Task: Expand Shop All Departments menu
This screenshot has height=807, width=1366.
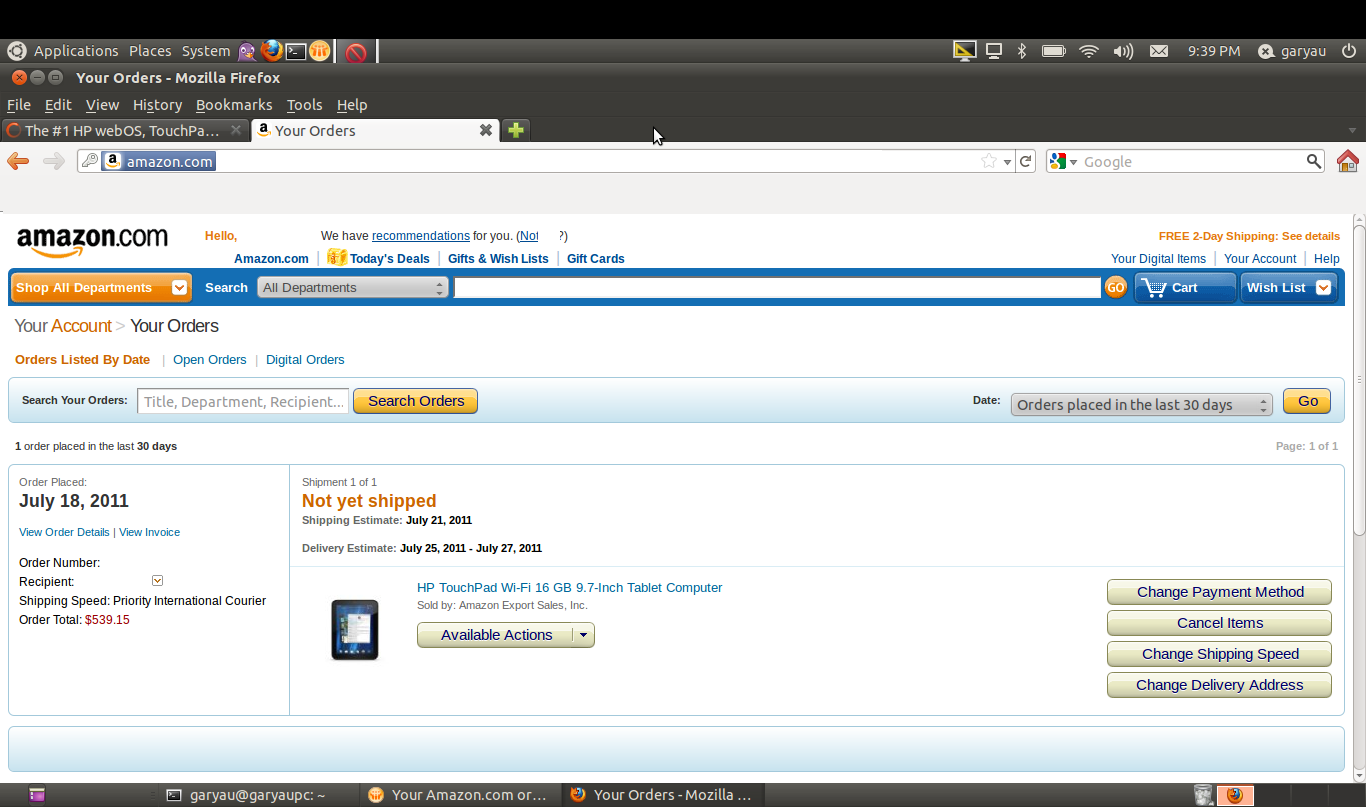Action: pos(101,288)
